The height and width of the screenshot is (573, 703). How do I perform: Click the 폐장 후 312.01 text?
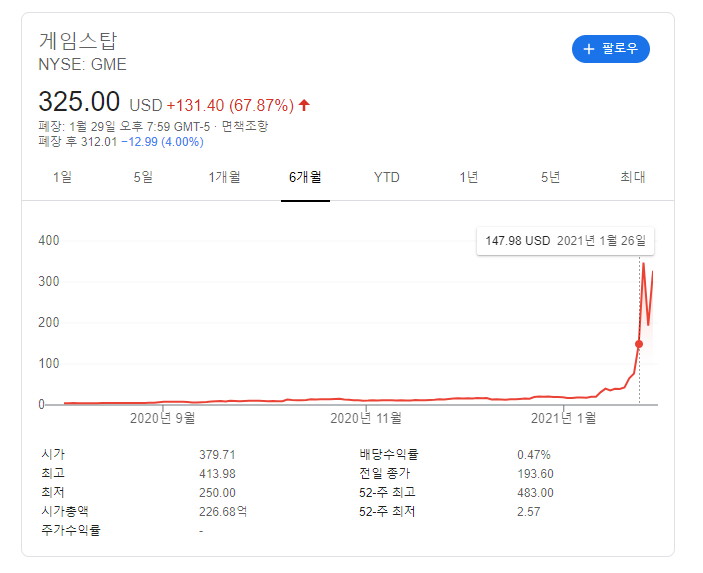(78, 142)
